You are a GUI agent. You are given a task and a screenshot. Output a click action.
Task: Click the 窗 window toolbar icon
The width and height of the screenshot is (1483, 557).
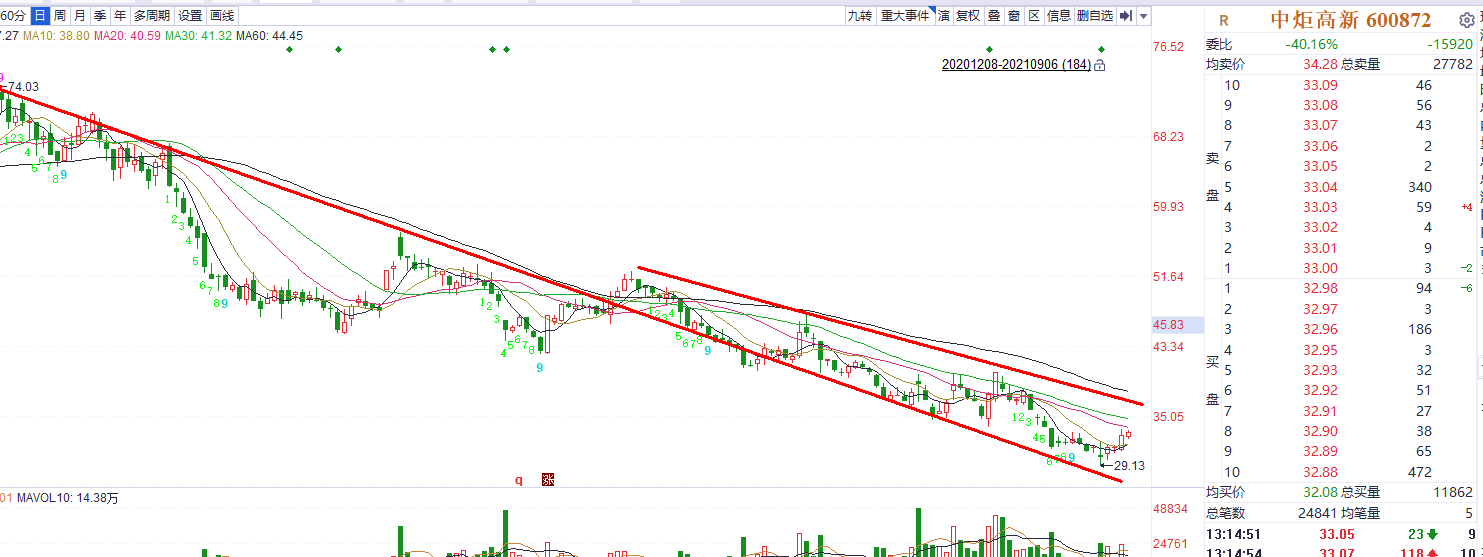pos(1014,15)
